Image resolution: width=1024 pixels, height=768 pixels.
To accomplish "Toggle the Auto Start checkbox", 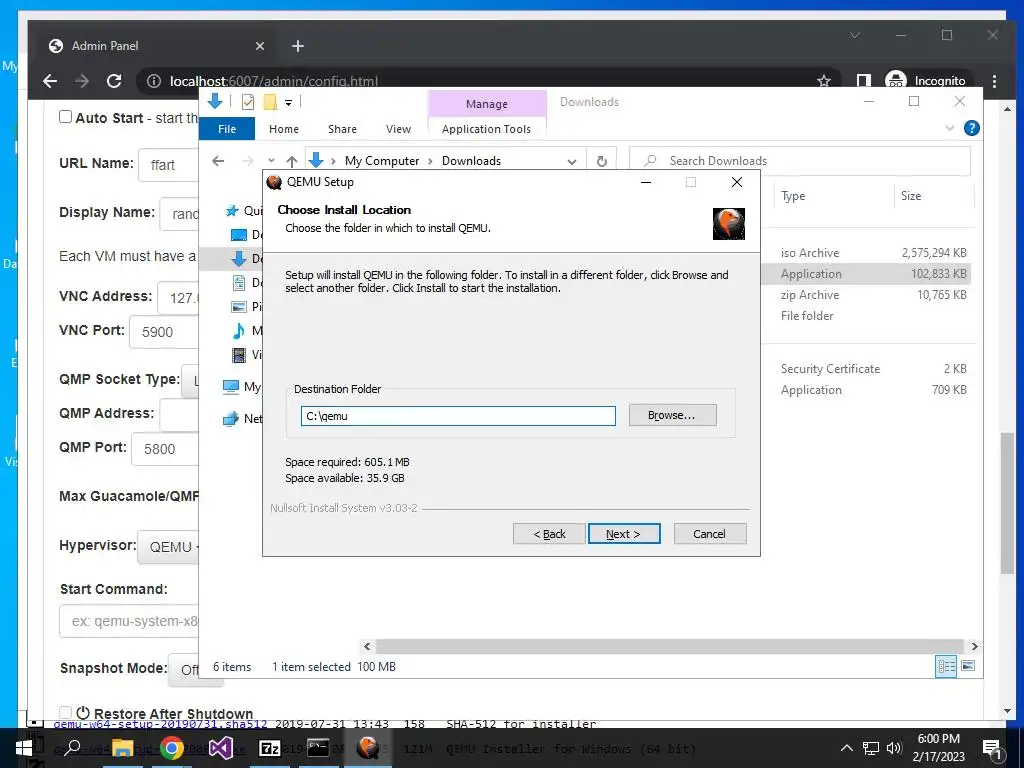I will click(x=65, y=116).
